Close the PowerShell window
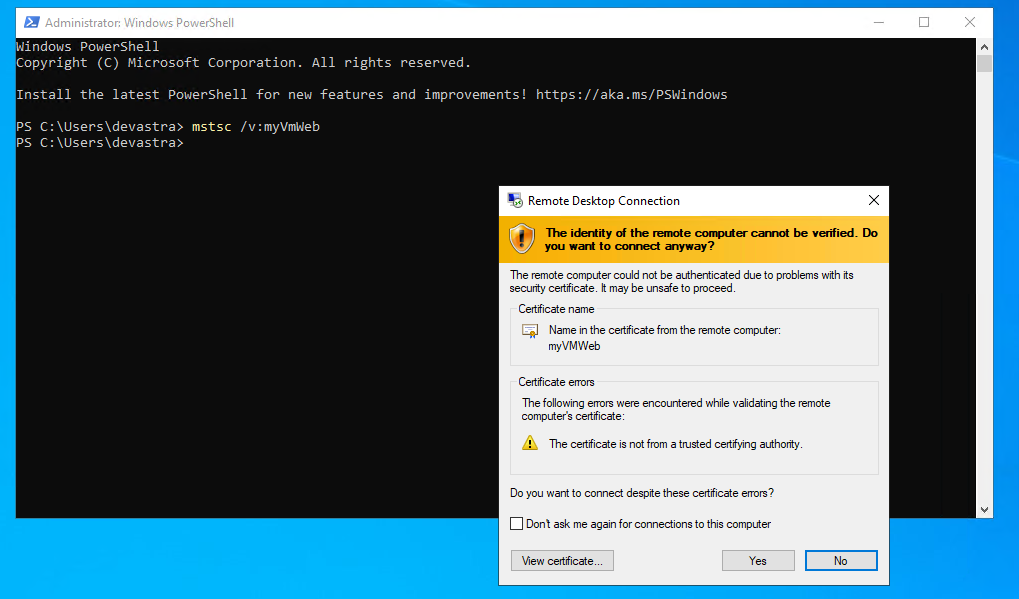Viewport: 1019px width, 599px height. (970, 23)
